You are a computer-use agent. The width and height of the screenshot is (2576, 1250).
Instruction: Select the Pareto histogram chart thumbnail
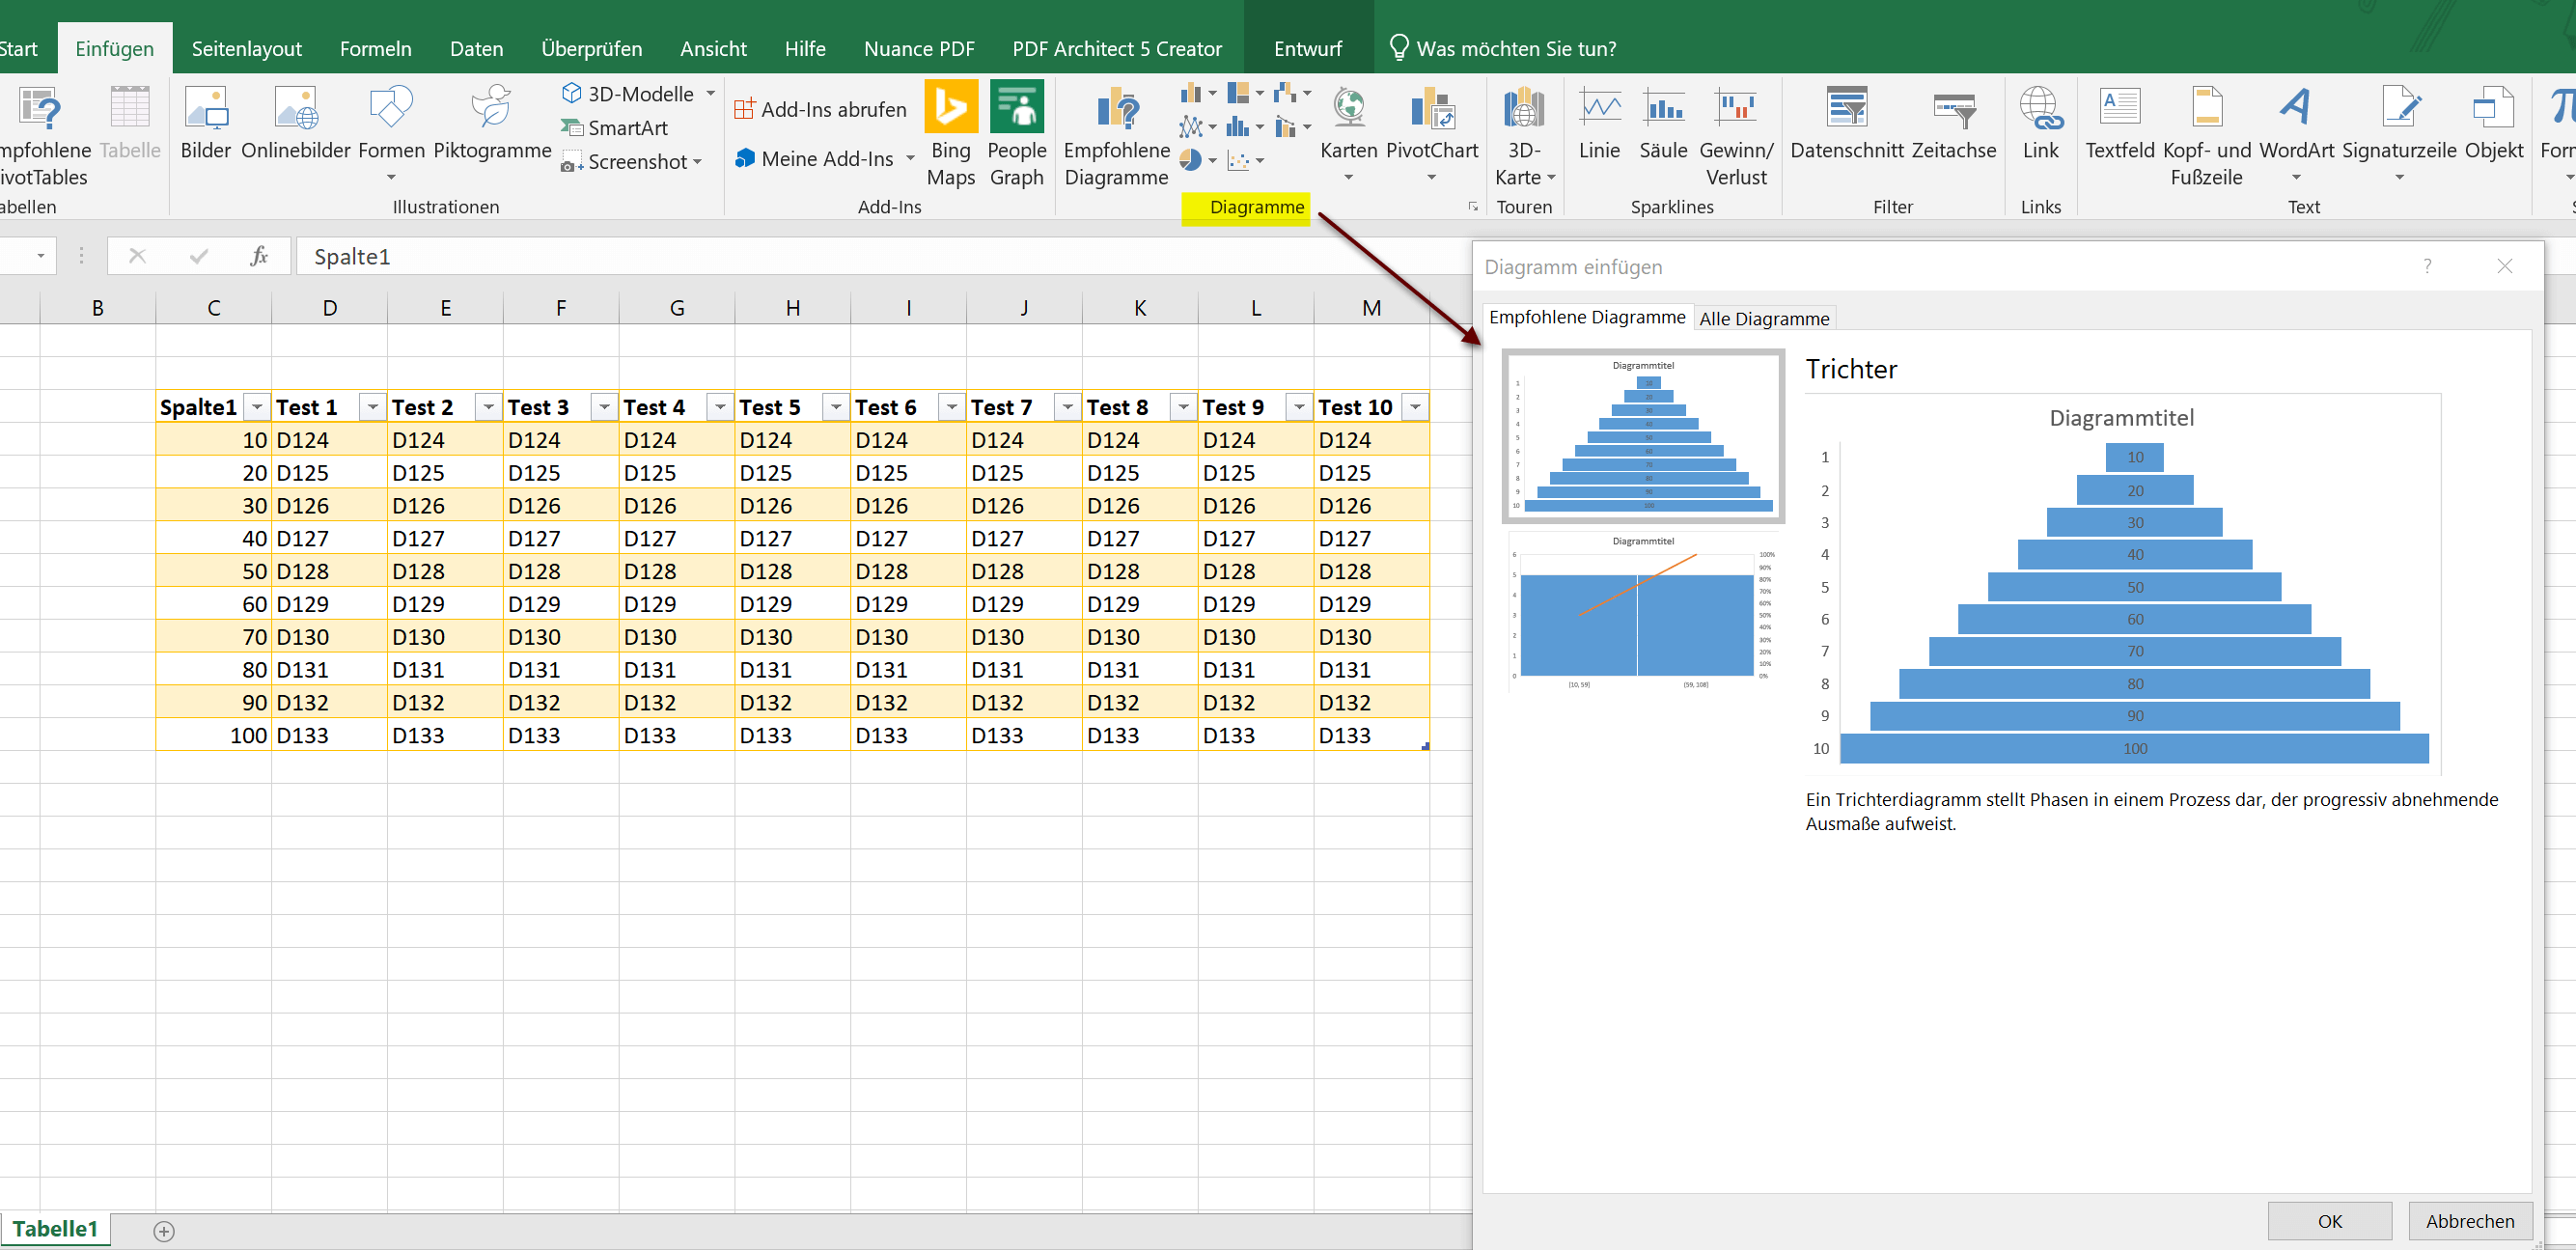pos(1643,613)
